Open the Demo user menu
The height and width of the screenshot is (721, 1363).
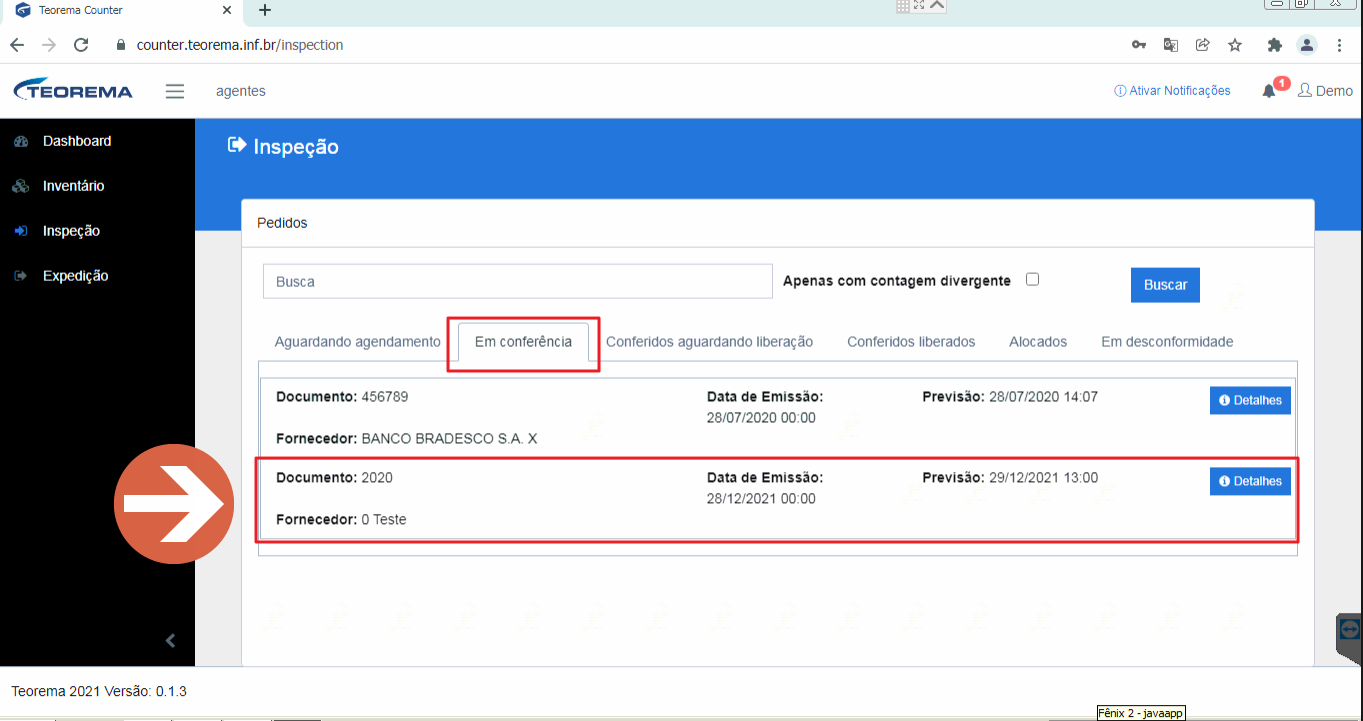pyautogui.click(x=1325, y=90)
